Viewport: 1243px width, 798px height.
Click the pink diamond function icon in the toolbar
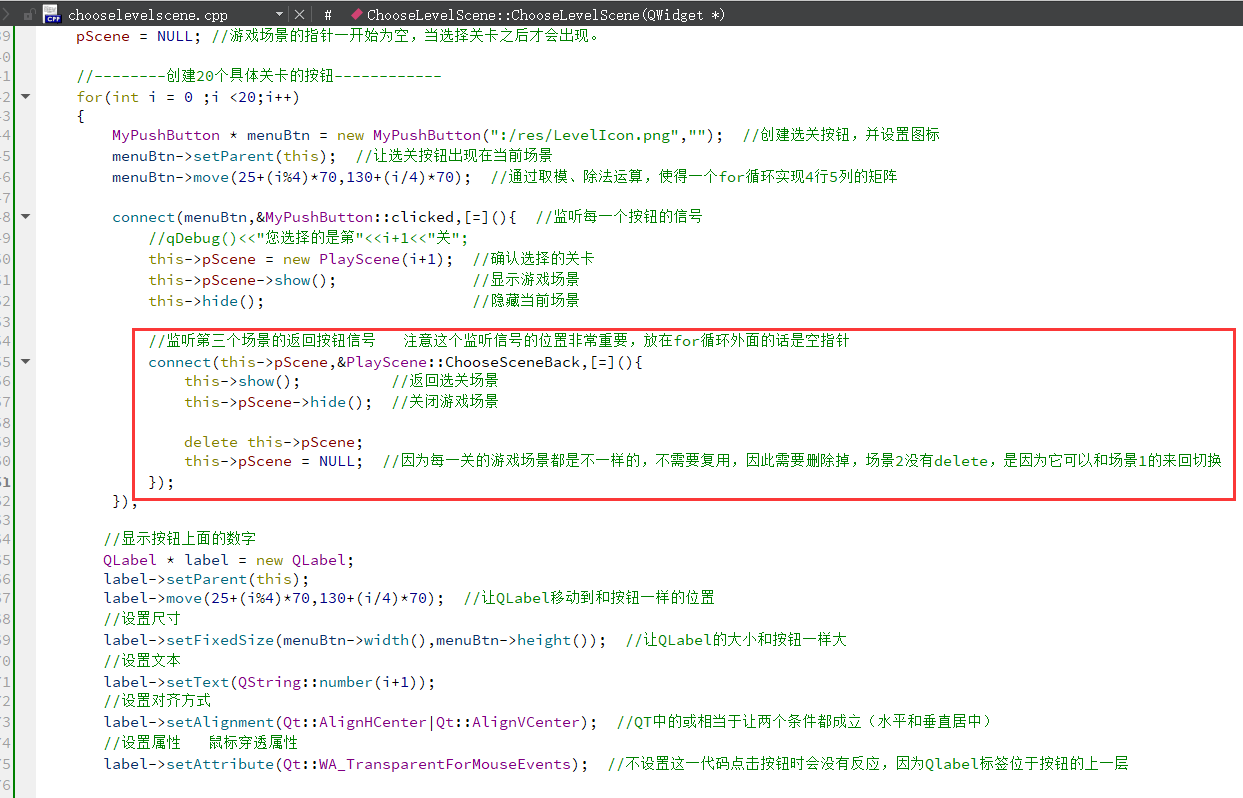coord(356,15)
